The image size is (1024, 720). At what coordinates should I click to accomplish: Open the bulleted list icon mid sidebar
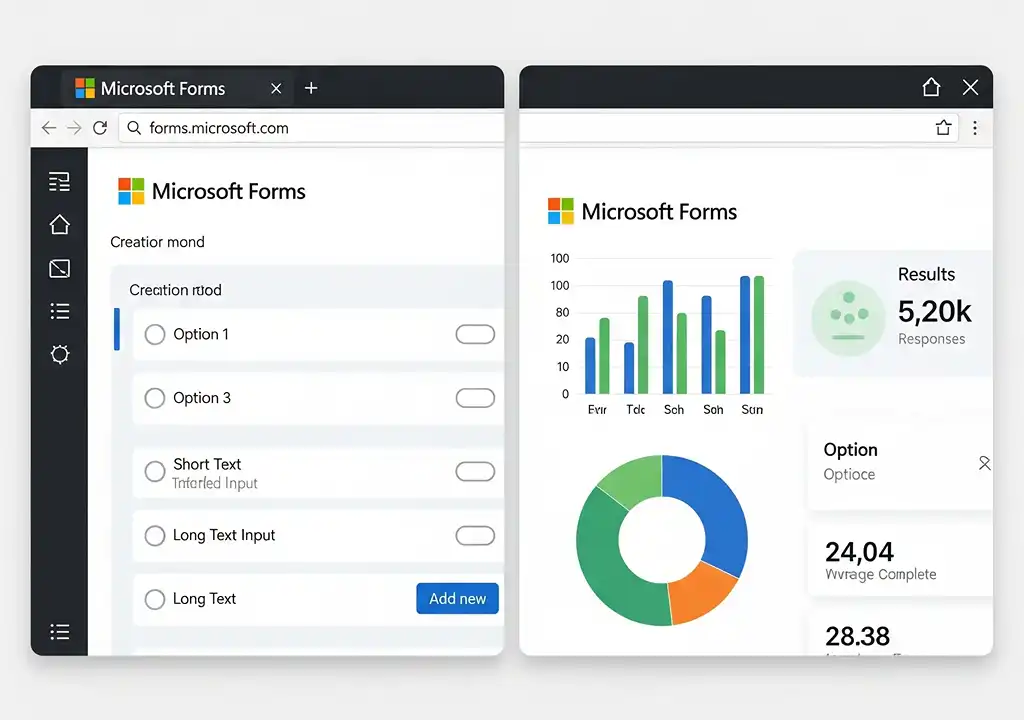[59, 312]
